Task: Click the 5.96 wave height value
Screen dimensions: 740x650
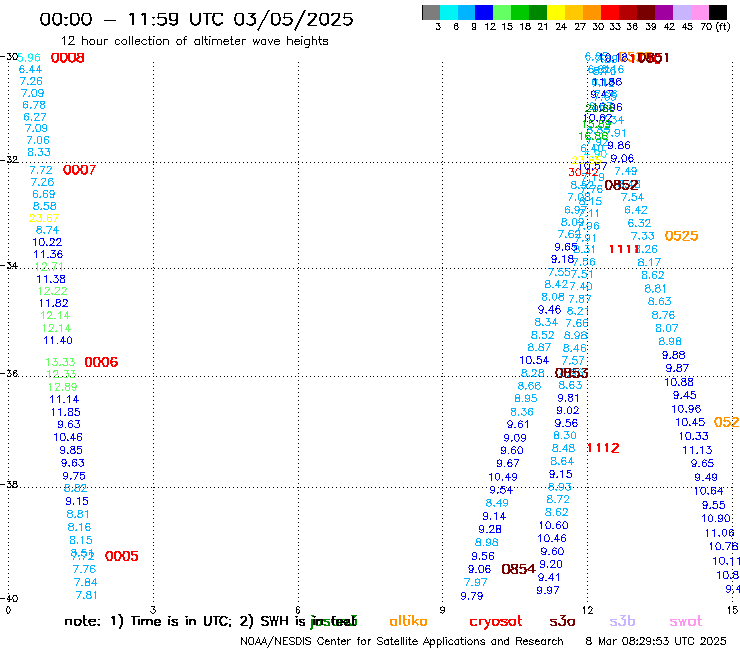Action: pyautogui.click(x=29, y=58)
